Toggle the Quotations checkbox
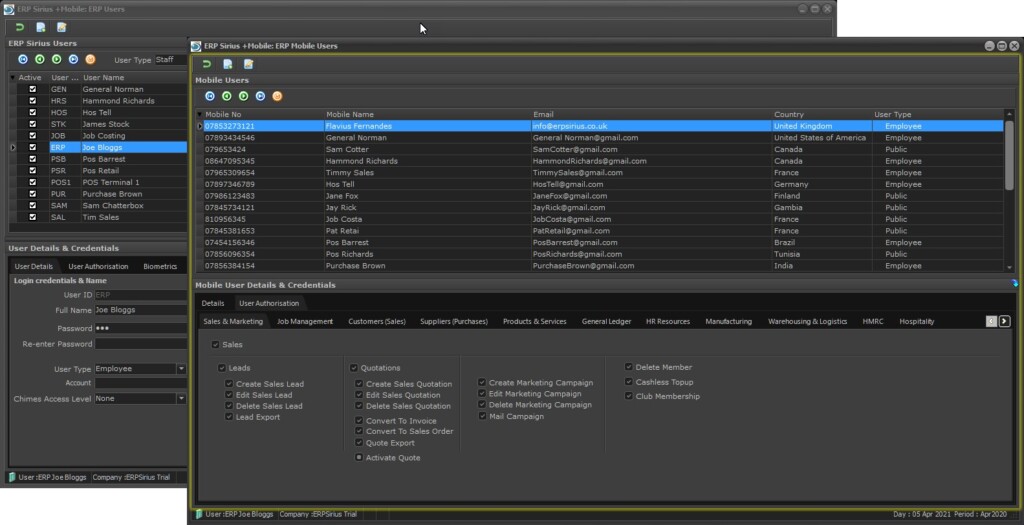The width and height of the screenshot is (1024, 525). point(354,368)
